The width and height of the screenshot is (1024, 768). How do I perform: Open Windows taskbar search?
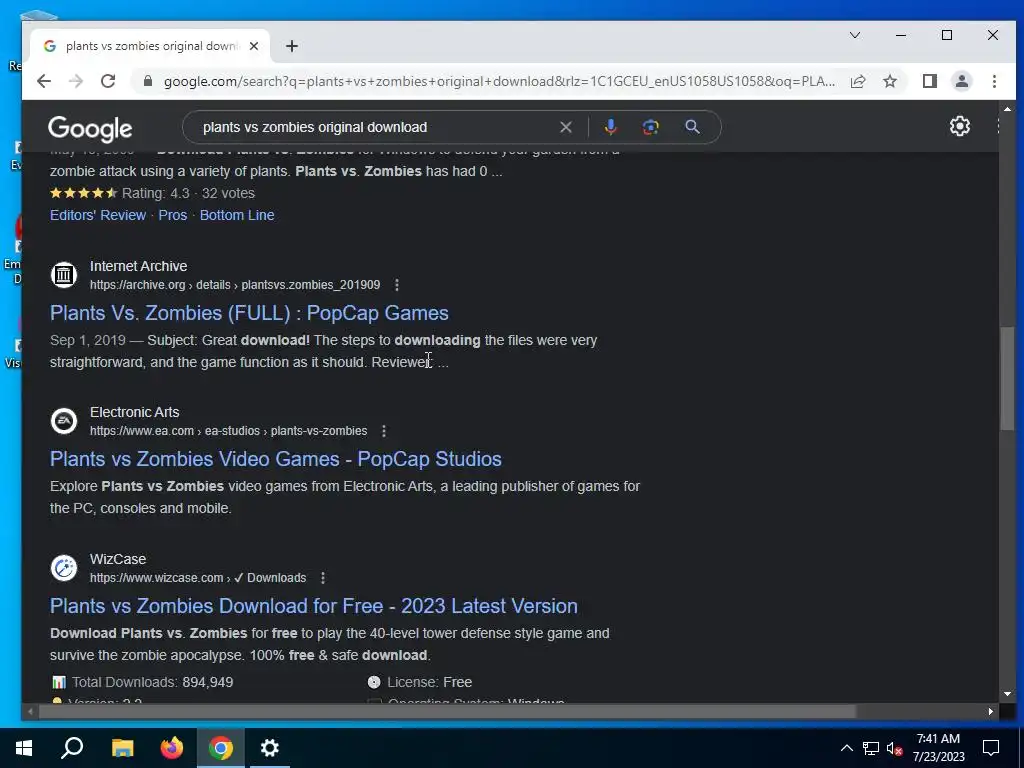72,748
